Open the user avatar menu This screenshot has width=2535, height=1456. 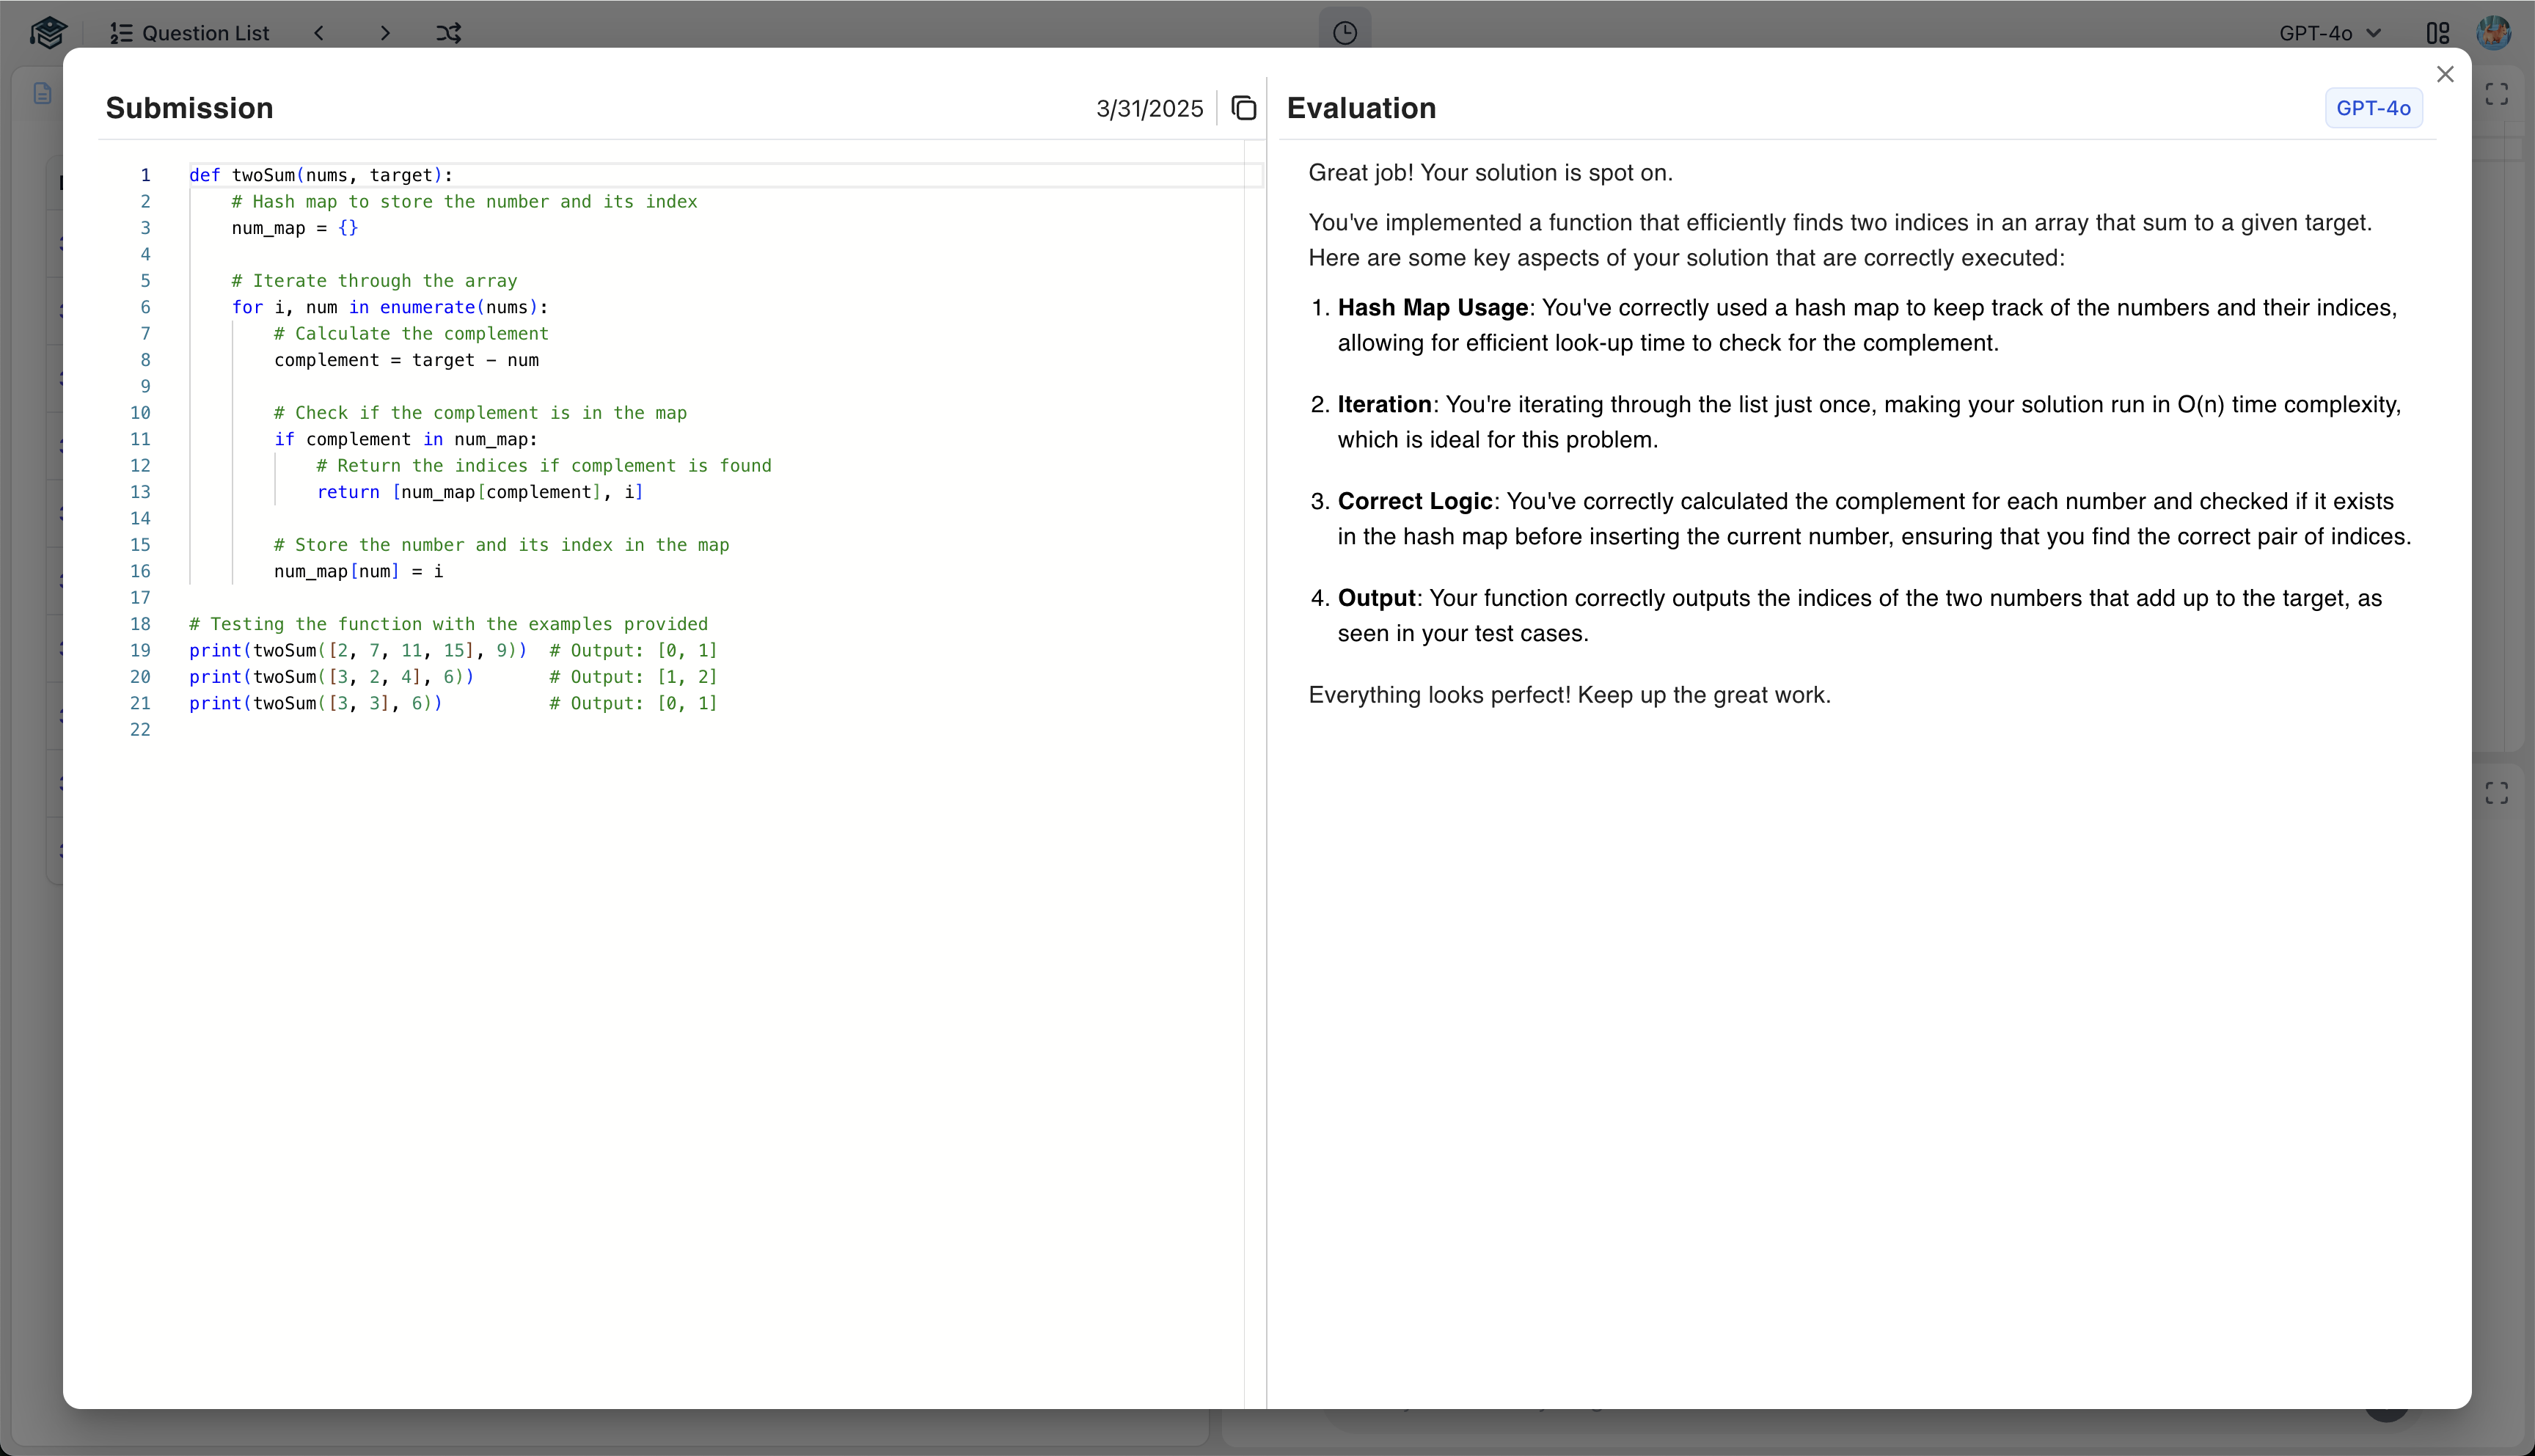[x=2493, y=33]
